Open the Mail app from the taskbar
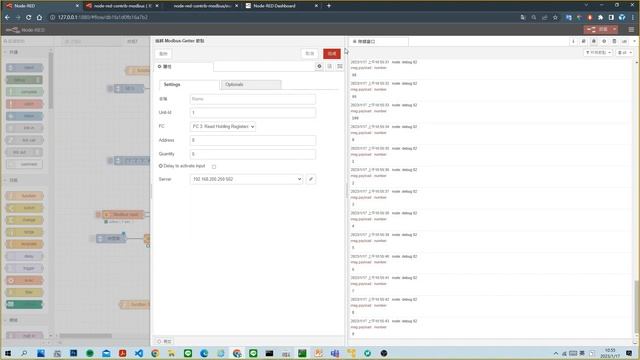This screenshot has width=640, height=360. point(106,353)
